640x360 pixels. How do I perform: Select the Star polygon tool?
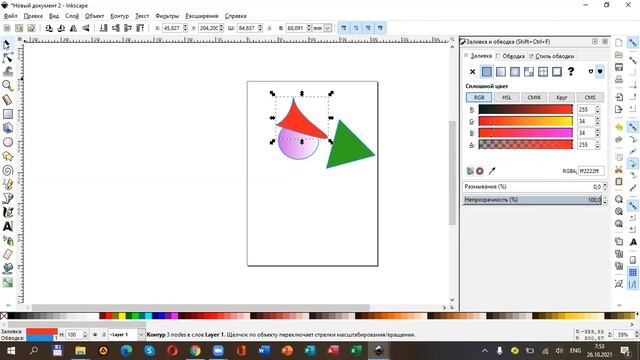click(7, 156)
